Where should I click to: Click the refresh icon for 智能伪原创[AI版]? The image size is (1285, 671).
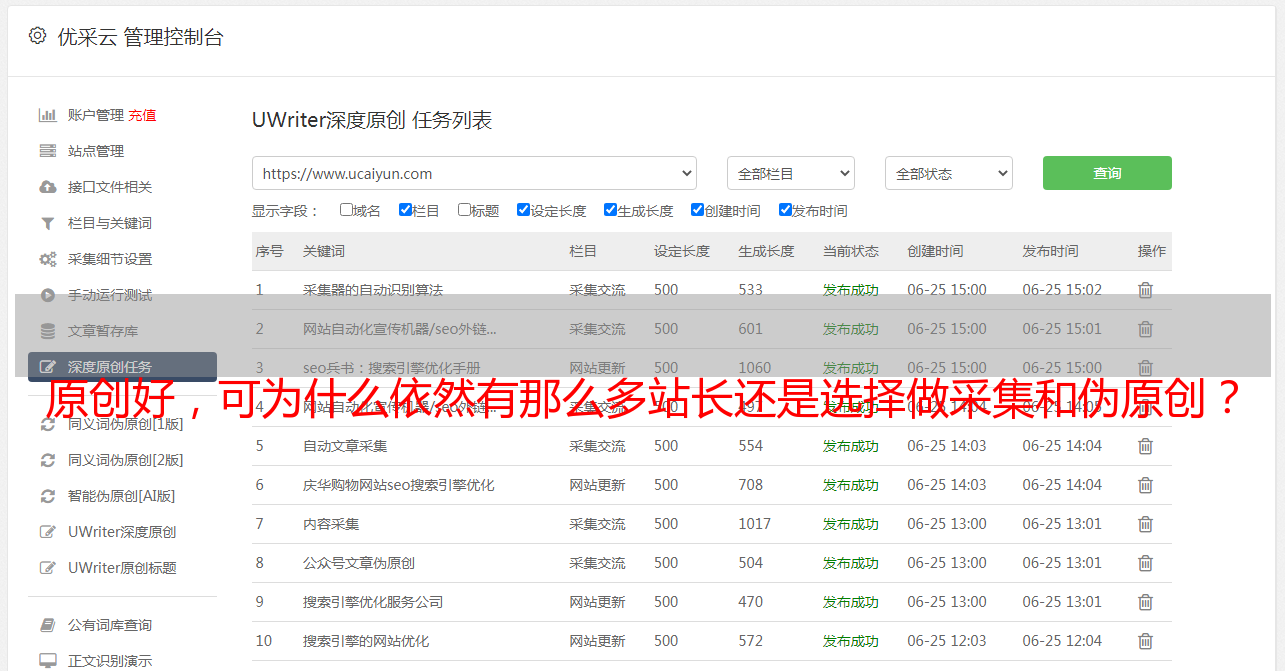tap(47, 496)
